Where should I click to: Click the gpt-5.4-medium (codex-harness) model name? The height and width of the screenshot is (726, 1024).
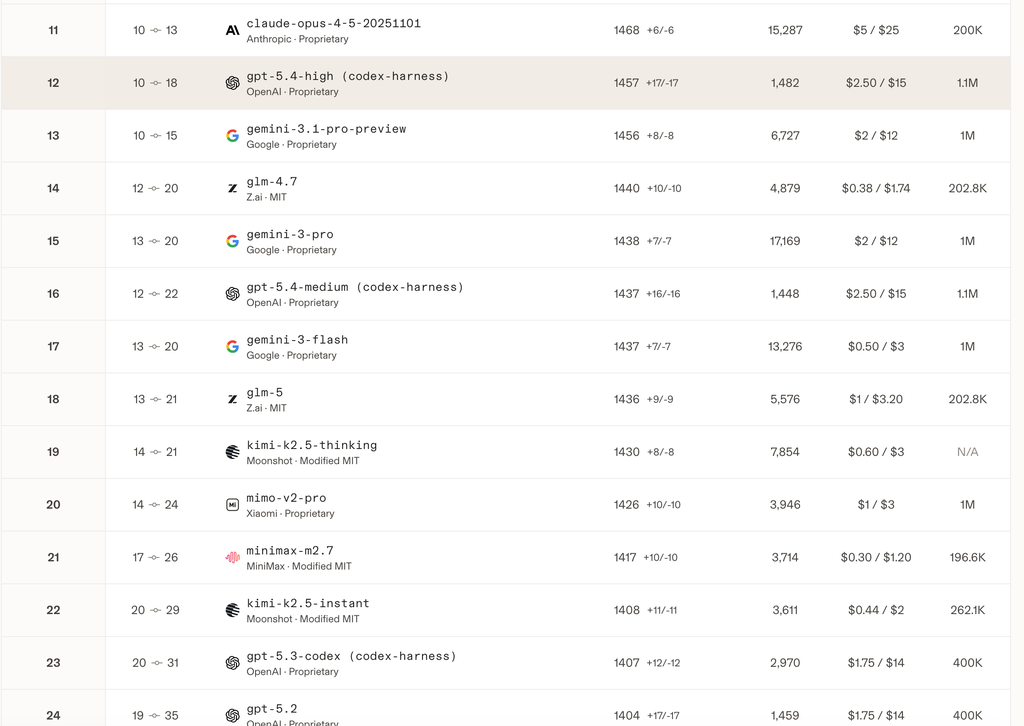355,287
